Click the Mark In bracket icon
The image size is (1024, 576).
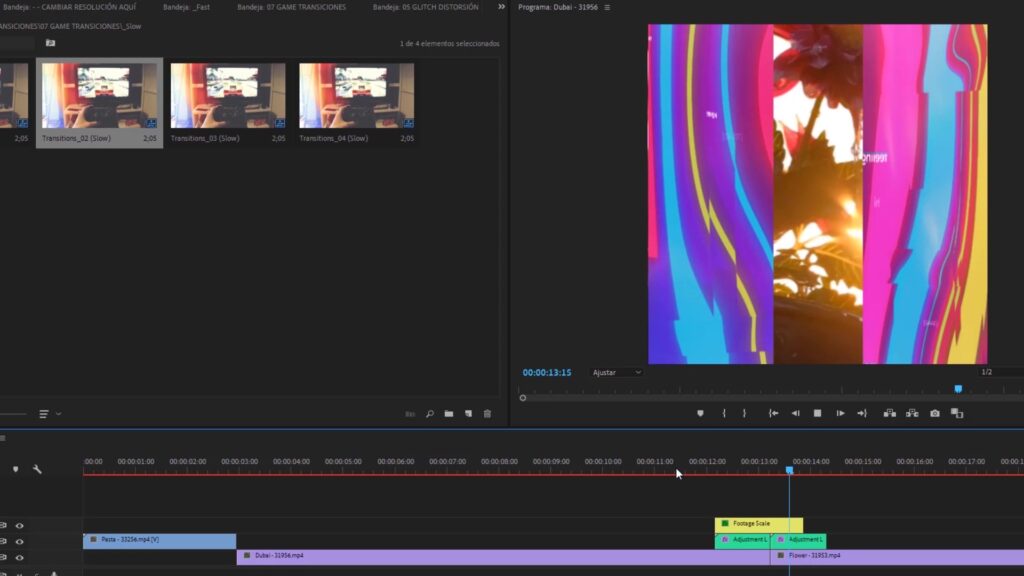724,413
